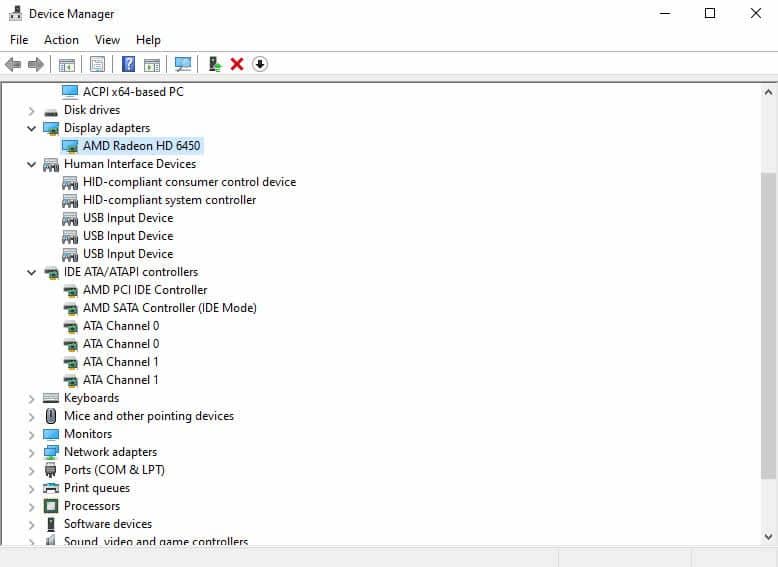Click the IDE ATA/ATAPI controllers category icon
Screen dimensions: 778x567
[x=51, y=272]
